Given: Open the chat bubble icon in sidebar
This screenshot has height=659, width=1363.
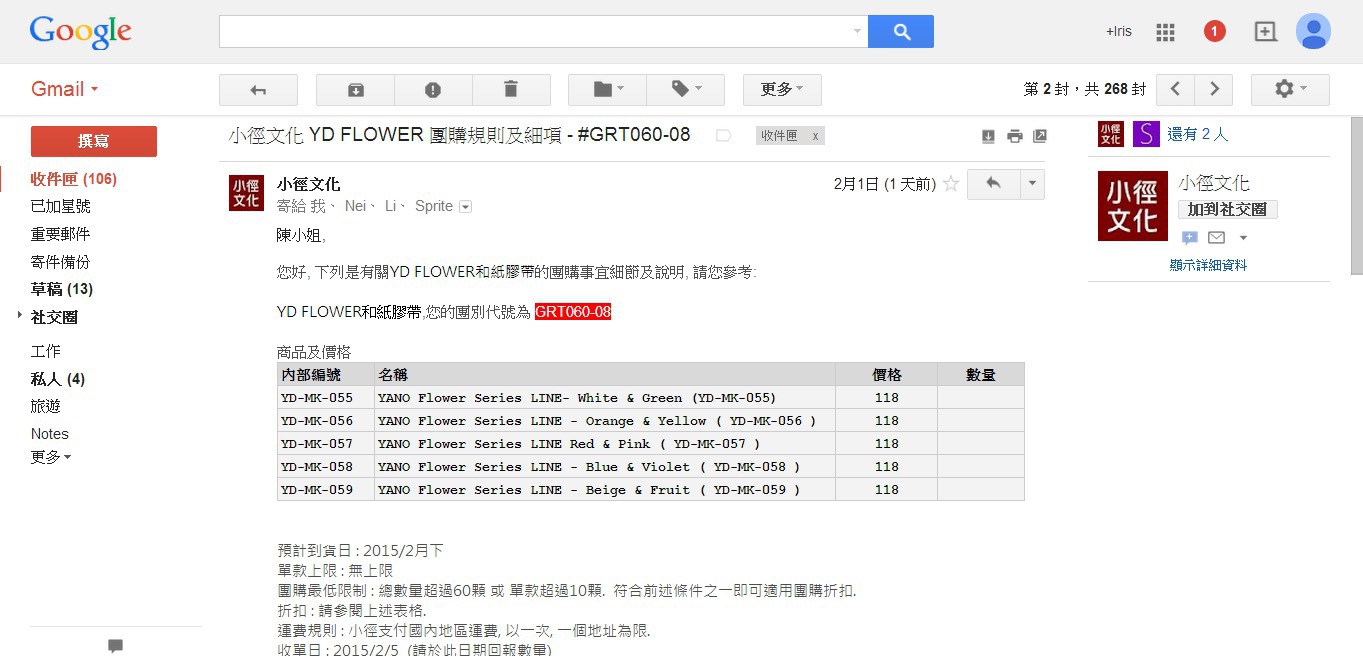Looking at the screenshot, I should click(x=116, y=646).
